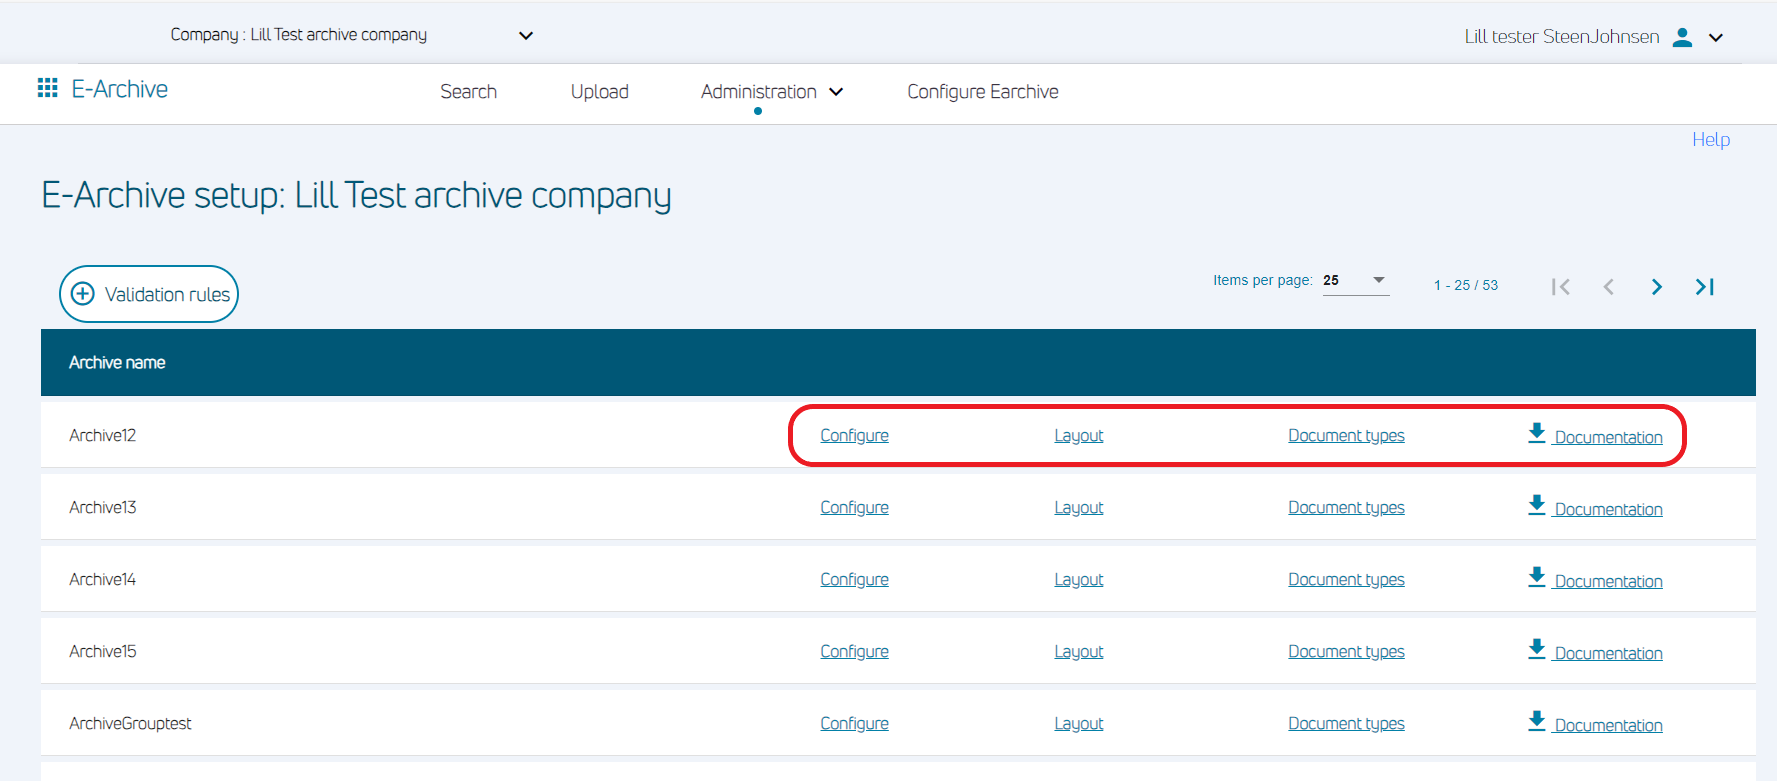Open the app grid launcher icon
Viewport: 1777px width, 781px height.
[47, 89]
